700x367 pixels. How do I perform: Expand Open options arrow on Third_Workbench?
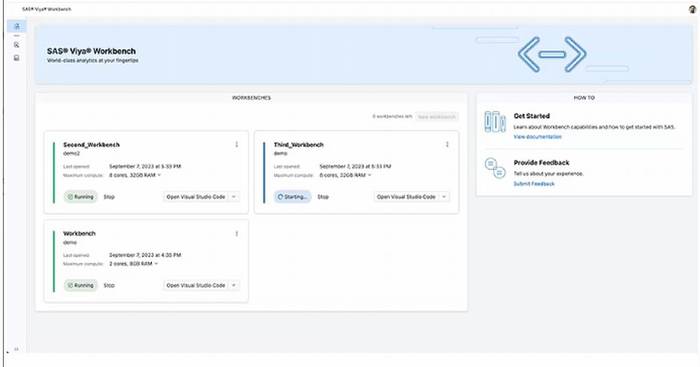(x=444, y=197)
